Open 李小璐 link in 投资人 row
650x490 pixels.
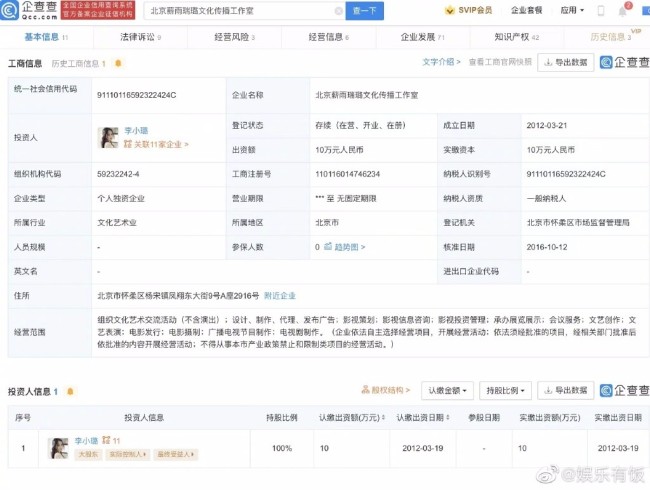coord(136,131)
